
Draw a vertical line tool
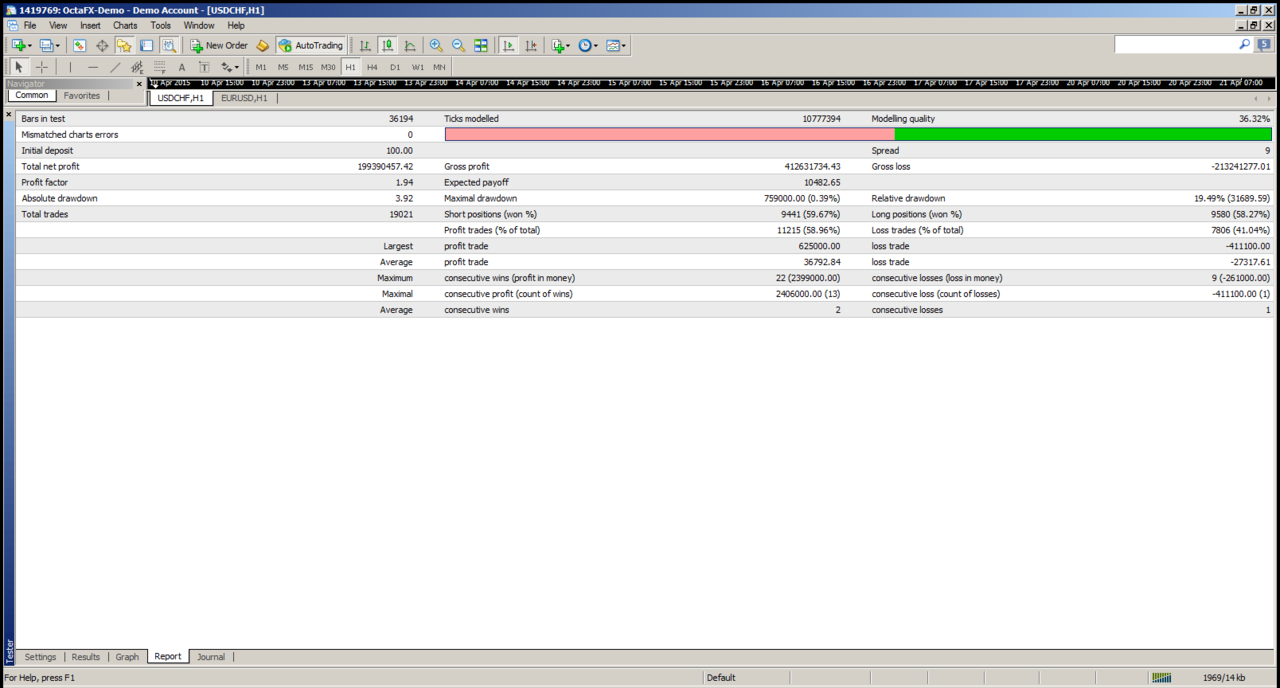pyautogui.click(x=70, y=67)
